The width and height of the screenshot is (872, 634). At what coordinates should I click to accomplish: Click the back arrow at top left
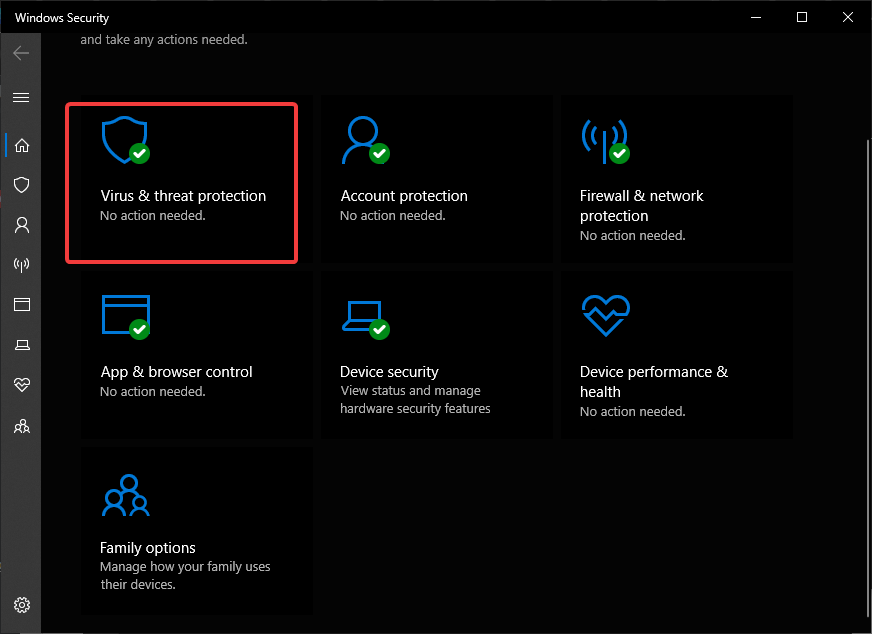[20, 53]
